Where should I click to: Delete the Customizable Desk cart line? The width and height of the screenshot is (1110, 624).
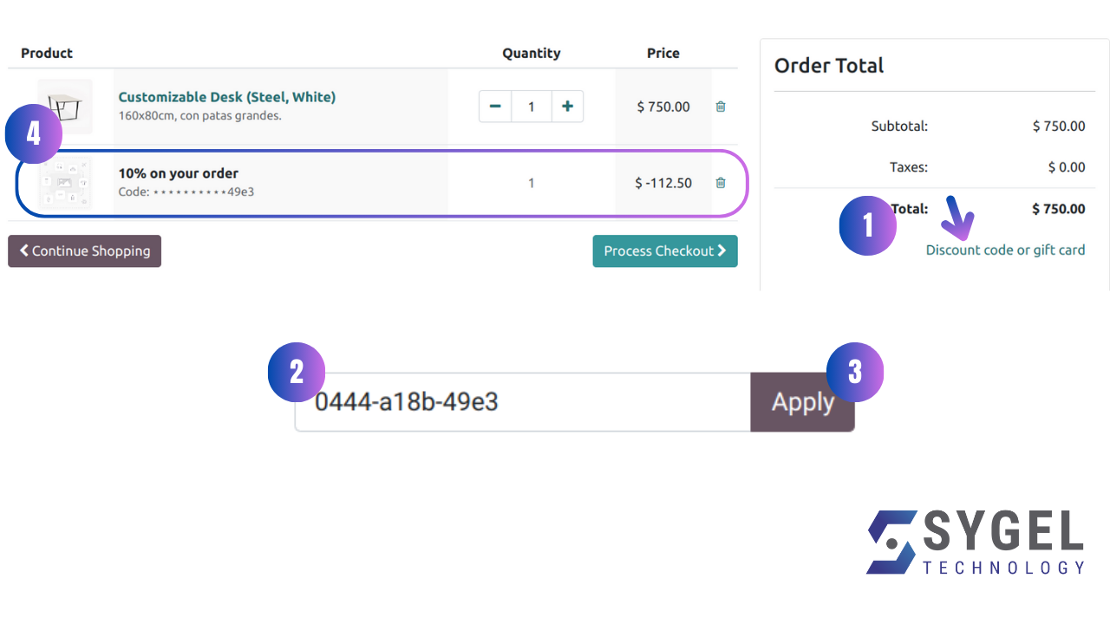coord(720,106)
